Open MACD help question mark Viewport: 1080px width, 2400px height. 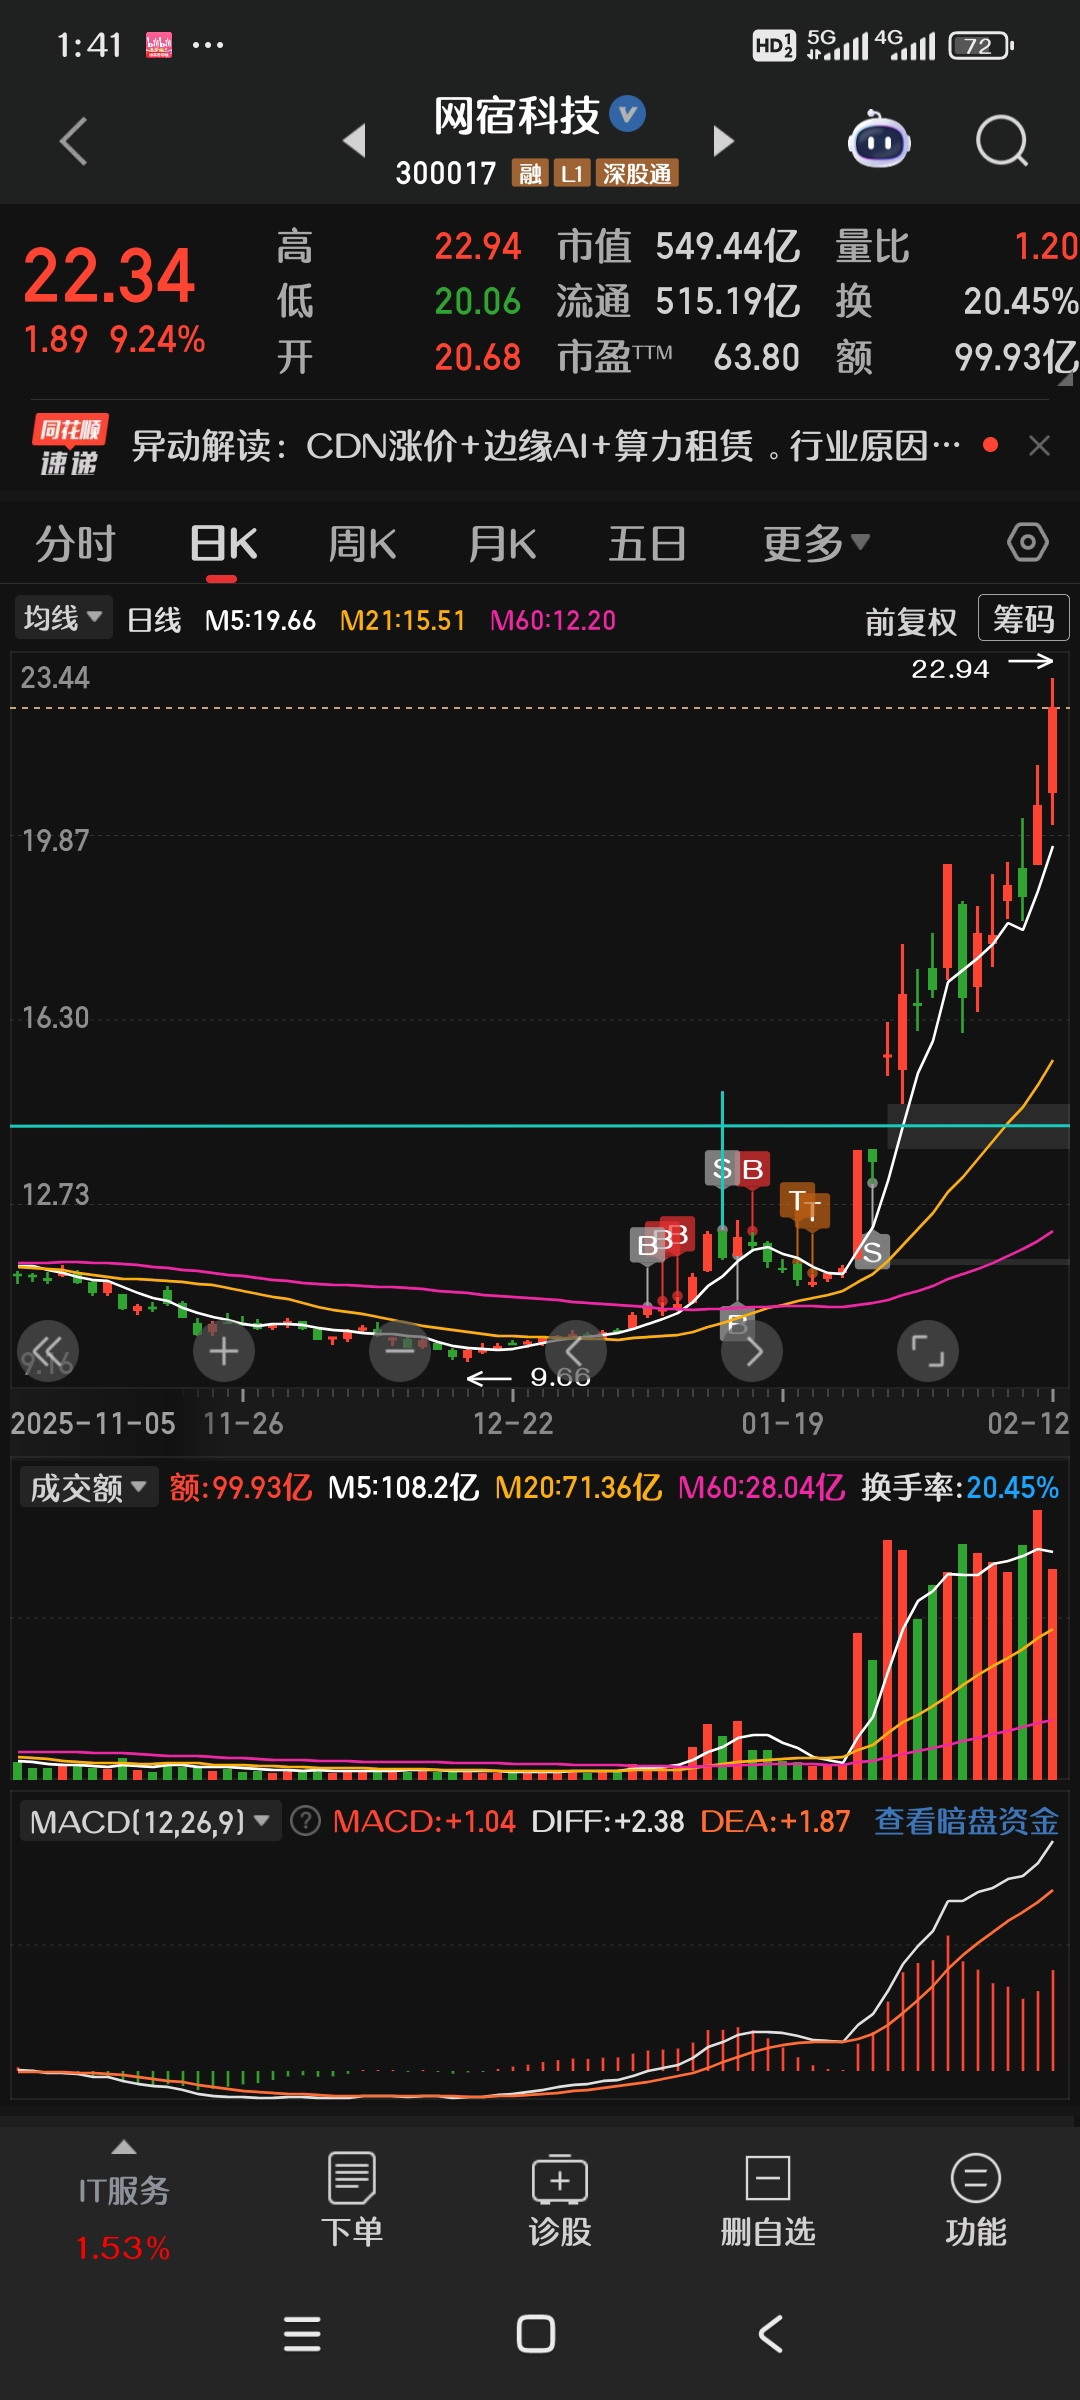[x=305, y=1821]
